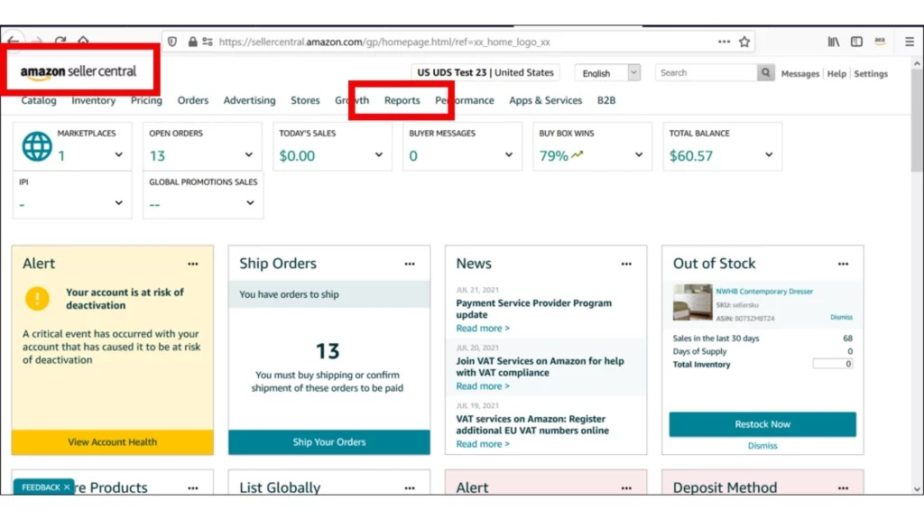Click the yellow account warning icon
This screenshot has height=520, width=924.
pyautogui.click(x=37, y=298)
